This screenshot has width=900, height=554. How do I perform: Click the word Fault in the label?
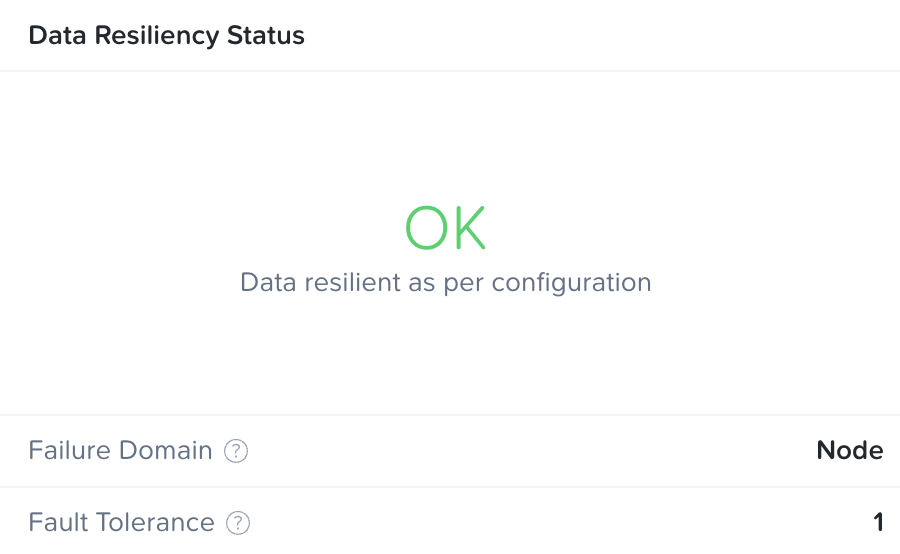click(x=59, y=522)
